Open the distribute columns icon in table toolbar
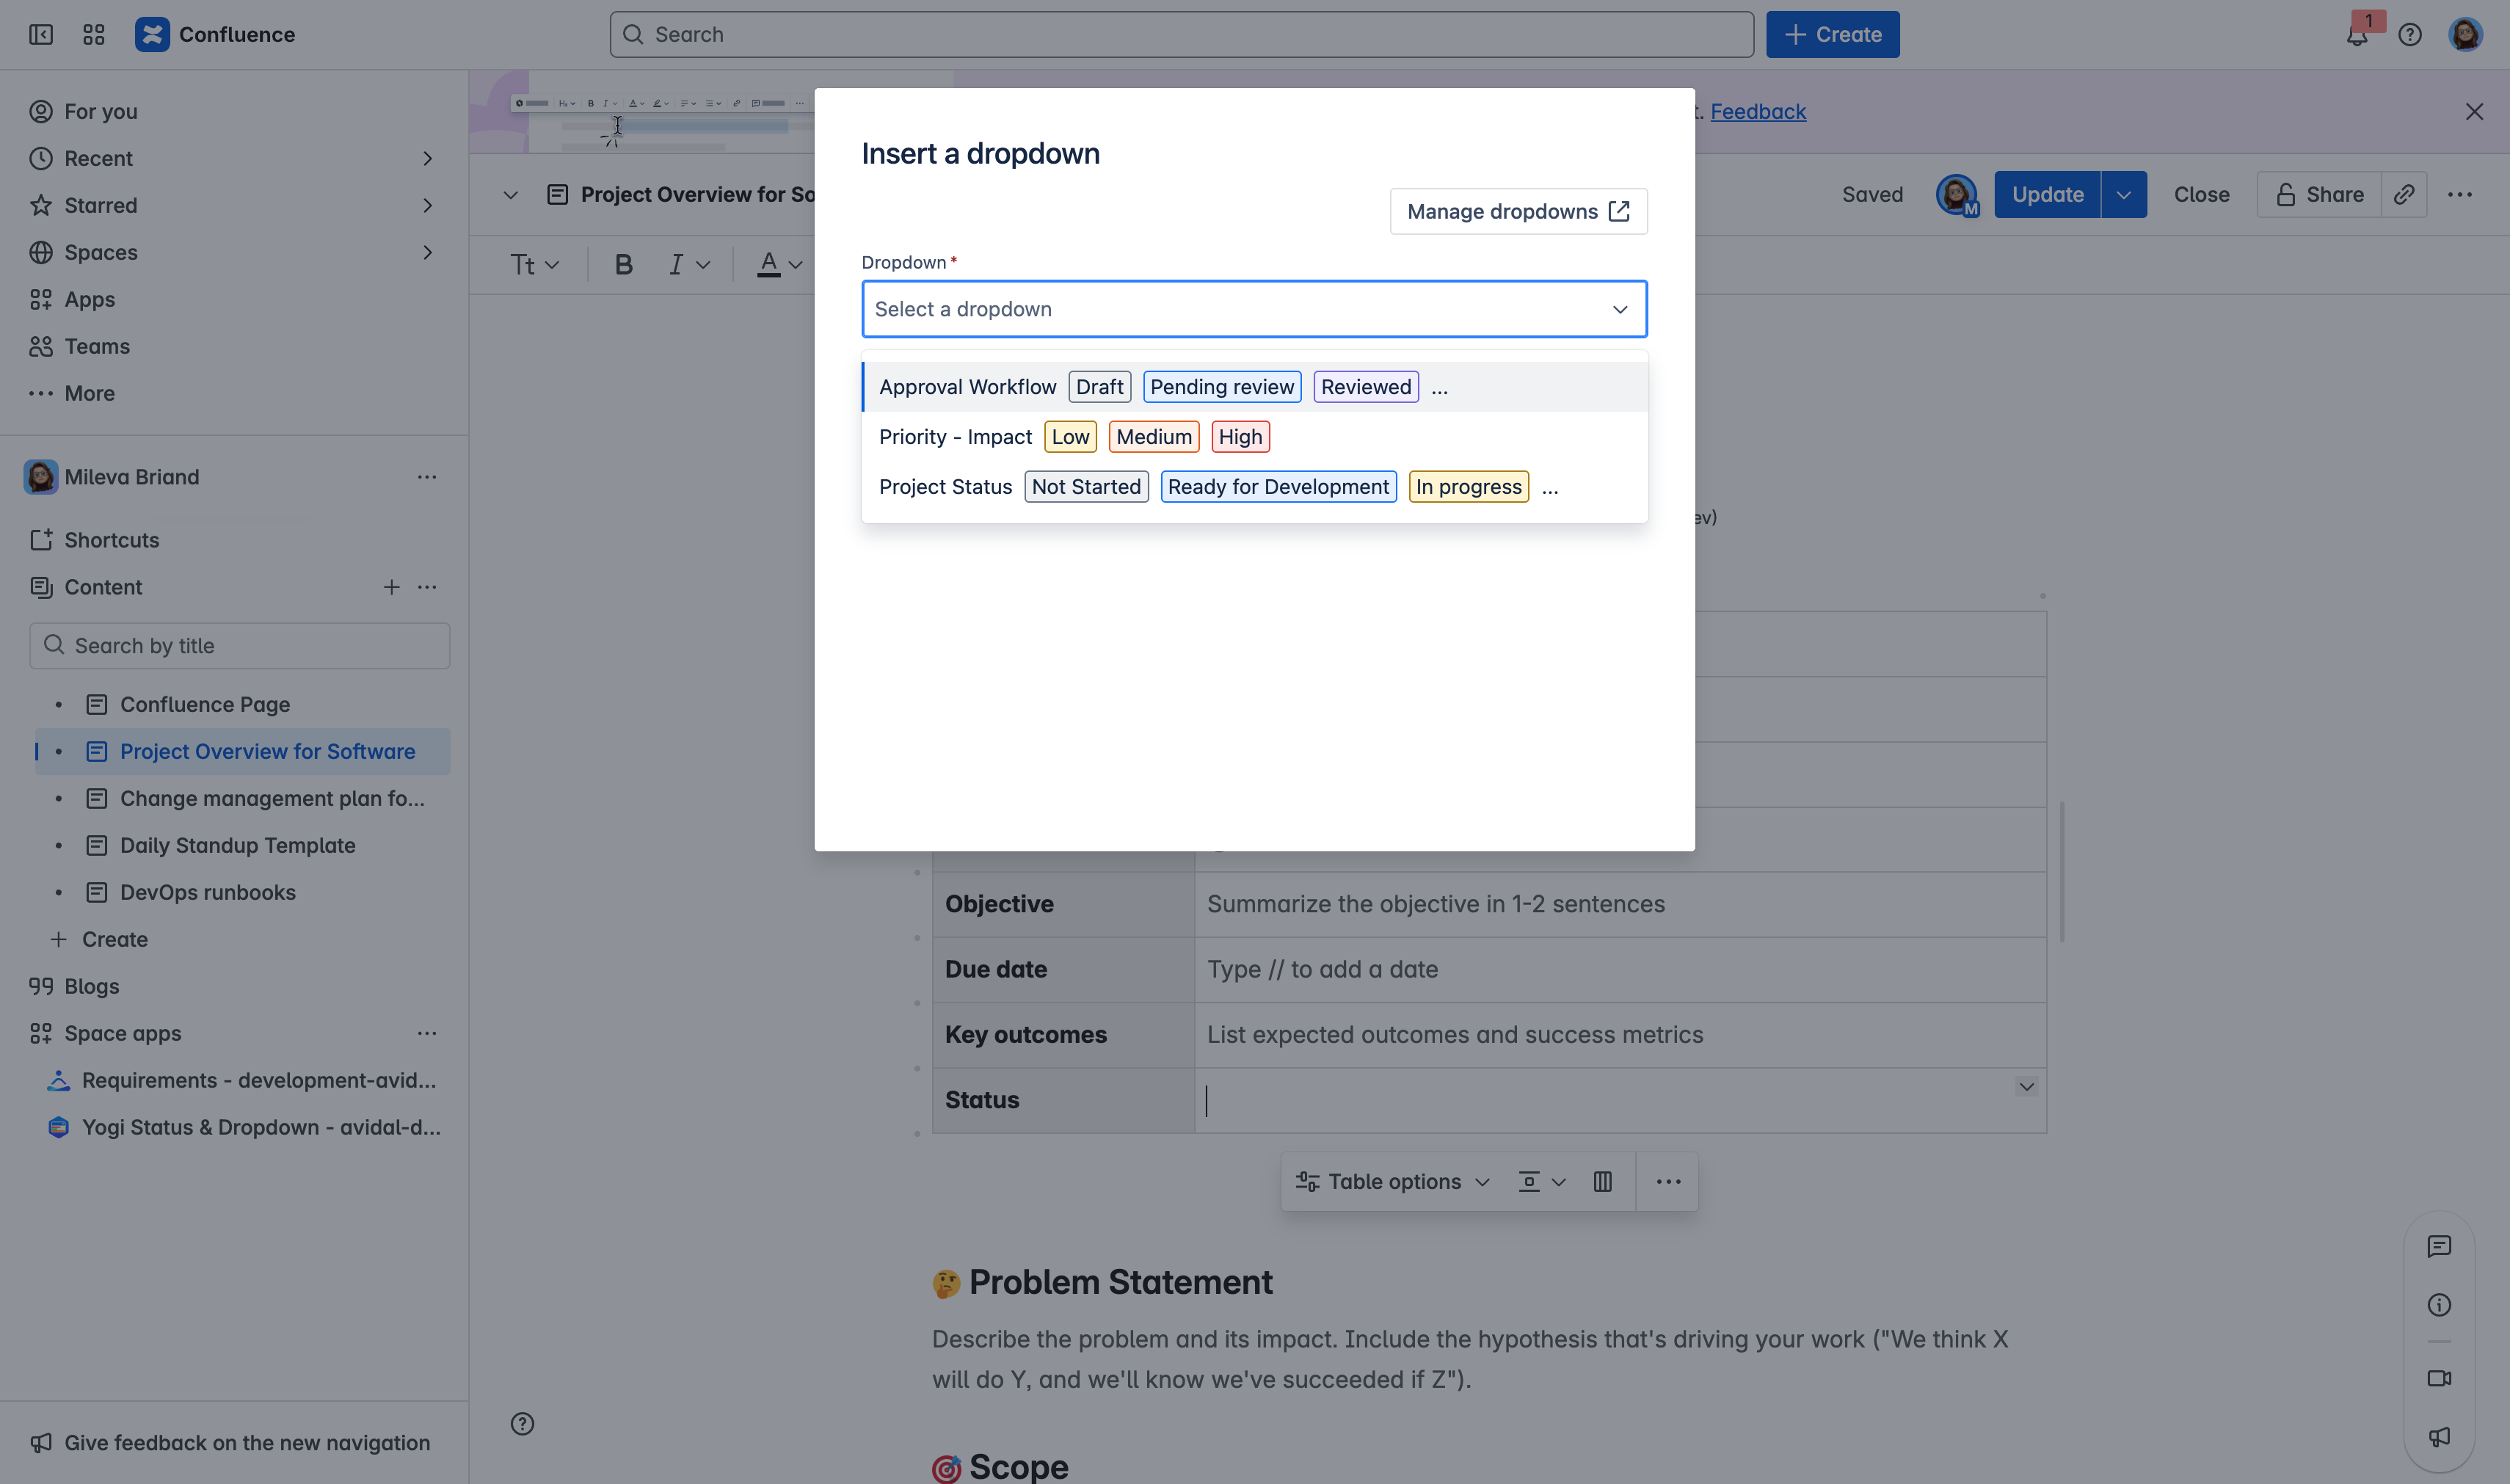 pos(1602,1181)
